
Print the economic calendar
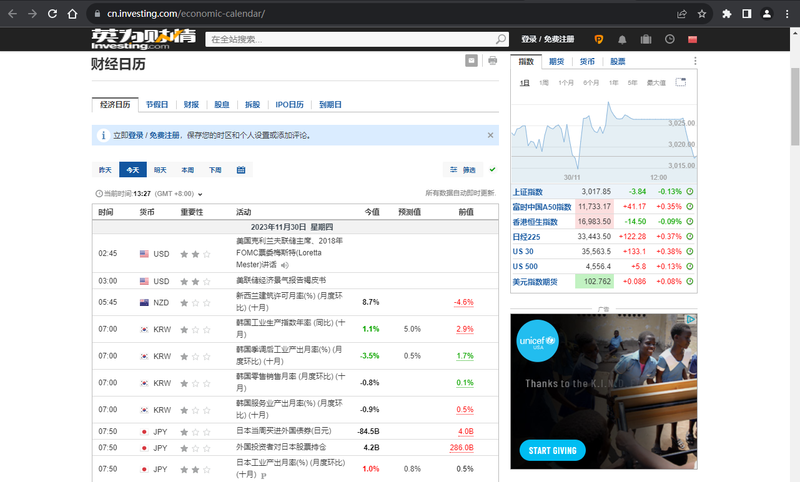(492, 61)
